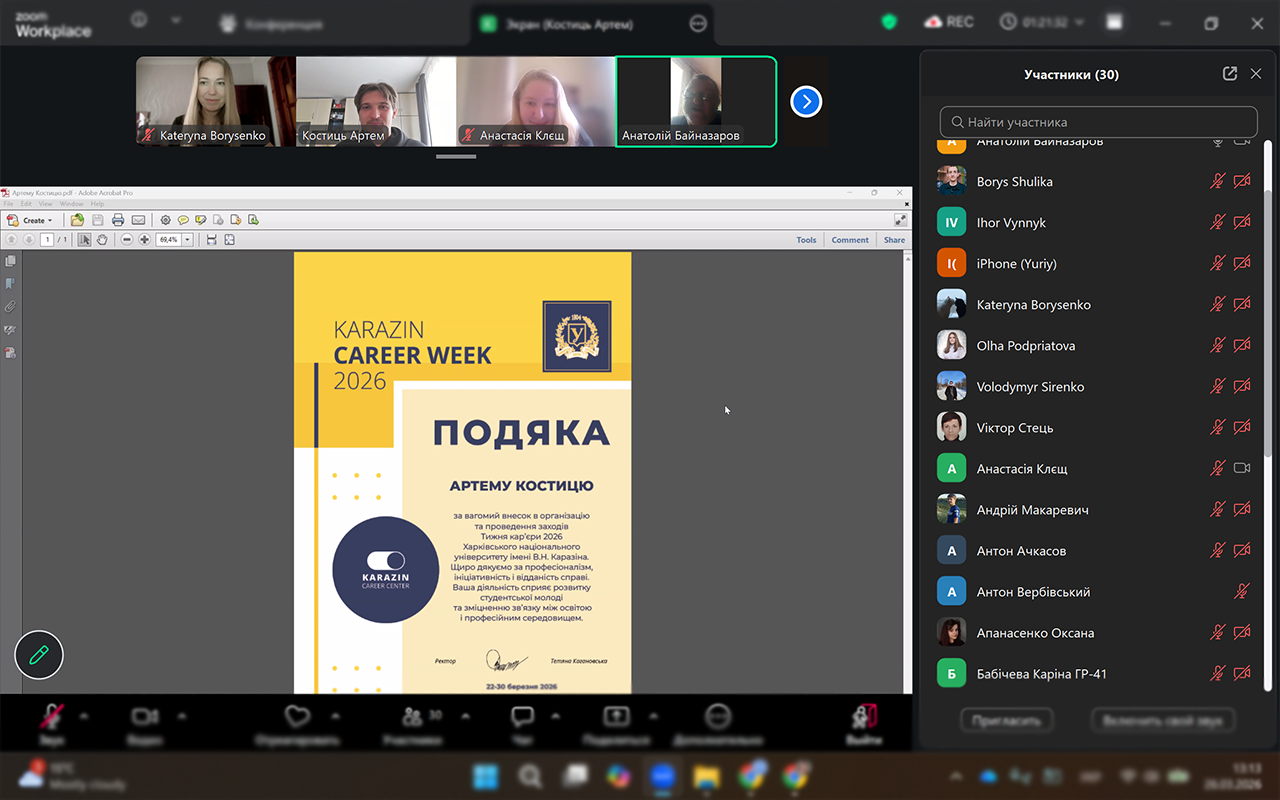
Task: Toggle the video camera in Zoom toolbar
Action: coord(145,718)
